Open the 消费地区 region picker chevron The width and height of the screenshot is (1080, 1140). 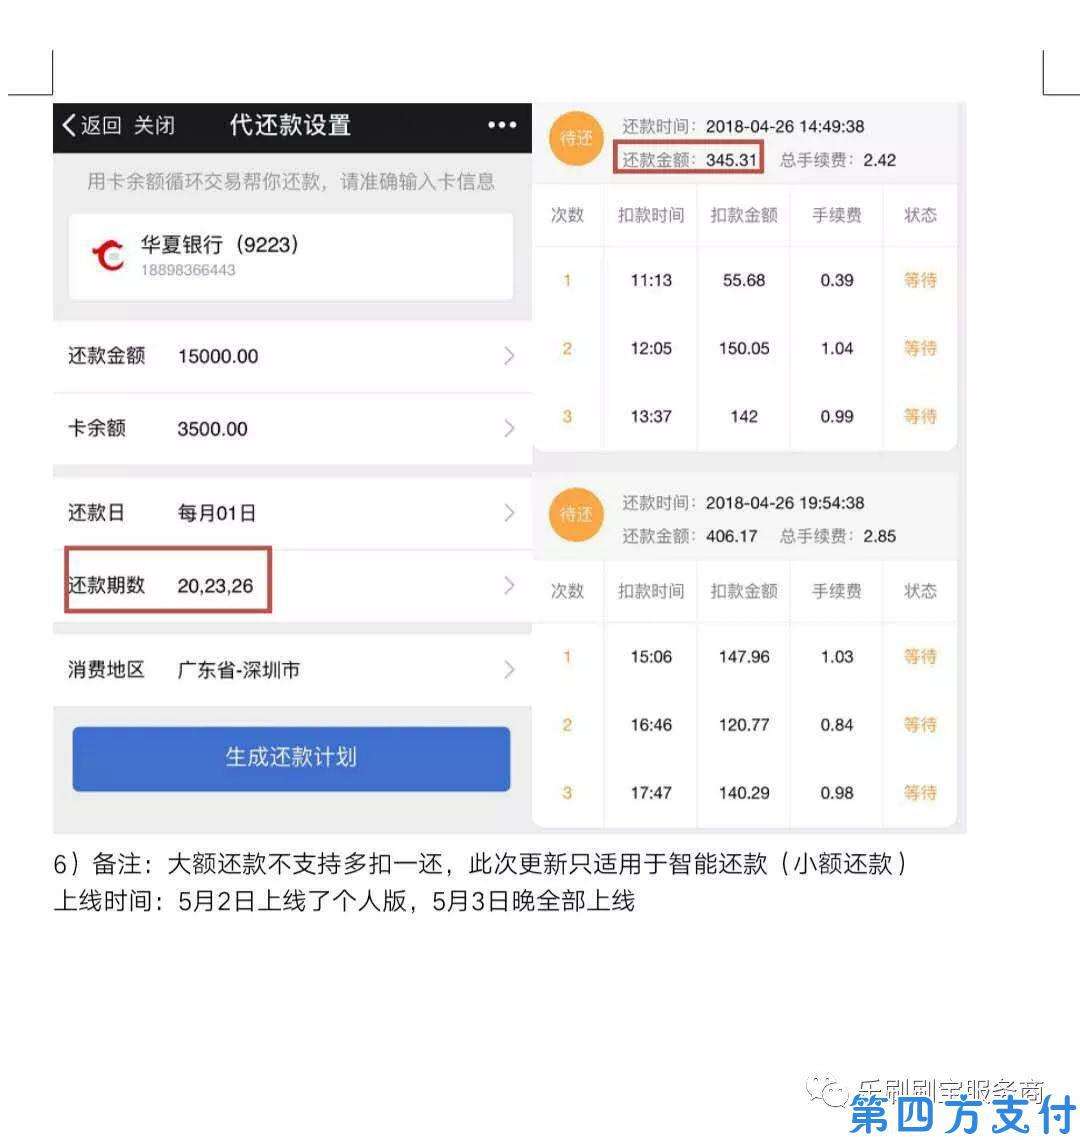pyautogui.click(x=510, y=669)
